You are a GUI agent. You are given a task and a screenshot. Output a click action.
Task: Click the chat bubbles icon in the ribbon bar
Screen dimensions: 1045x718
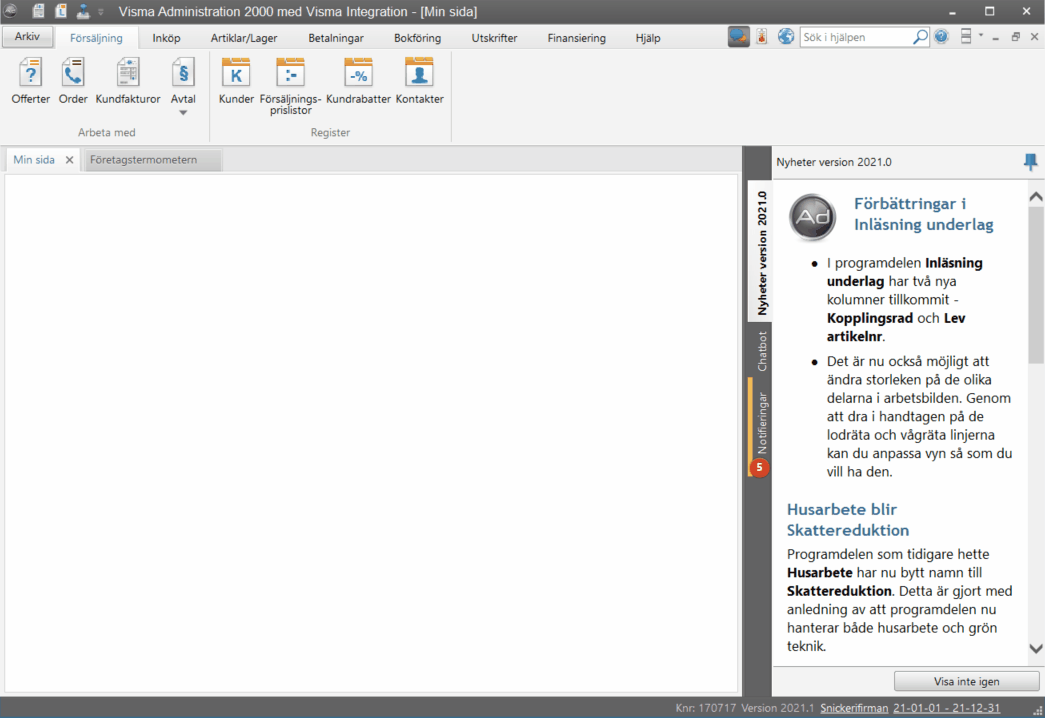(738, 37)
